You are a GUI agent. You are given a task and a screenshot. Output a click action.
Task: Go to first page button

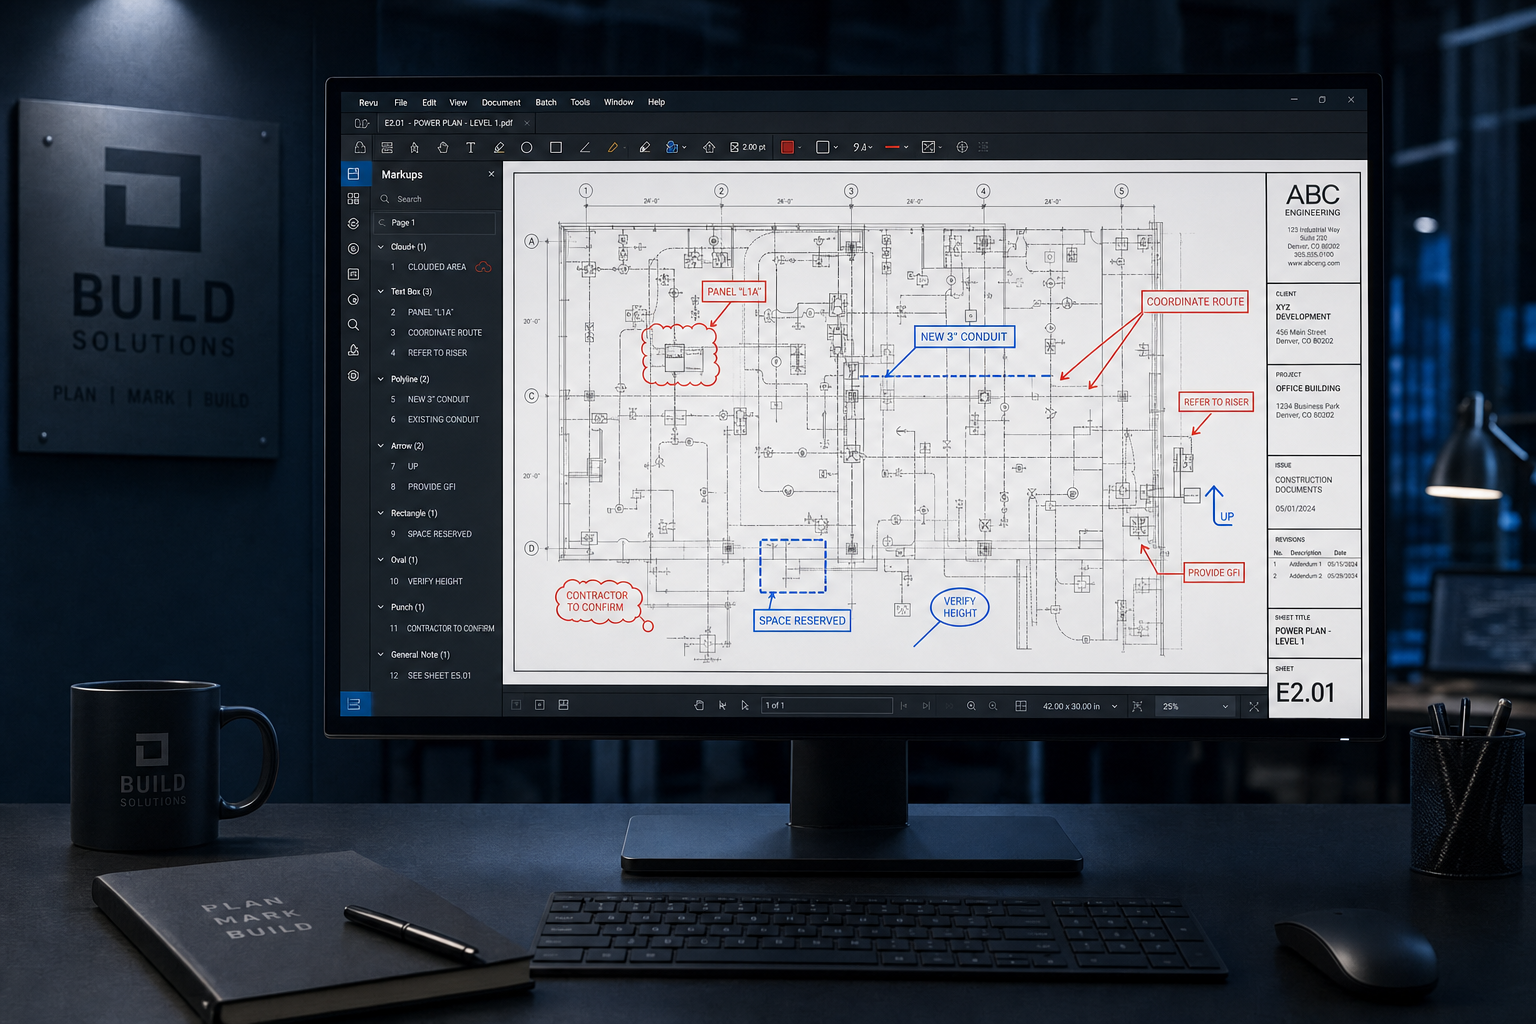[903, 706]
